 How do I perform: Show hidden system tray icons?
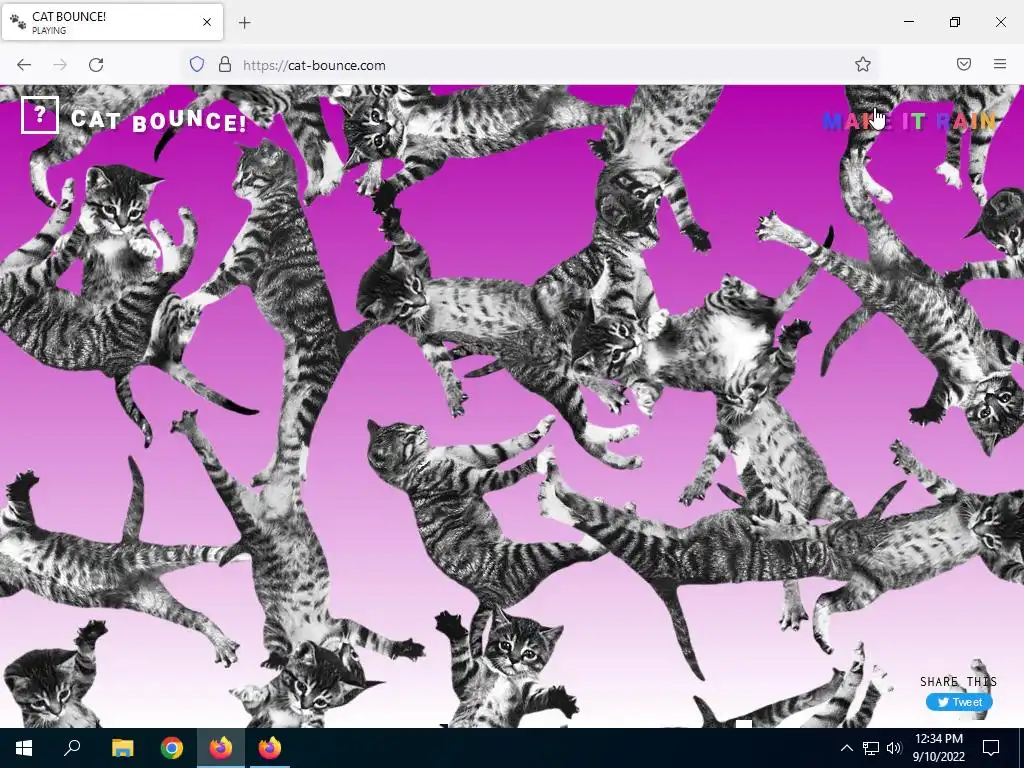[846, 748]
